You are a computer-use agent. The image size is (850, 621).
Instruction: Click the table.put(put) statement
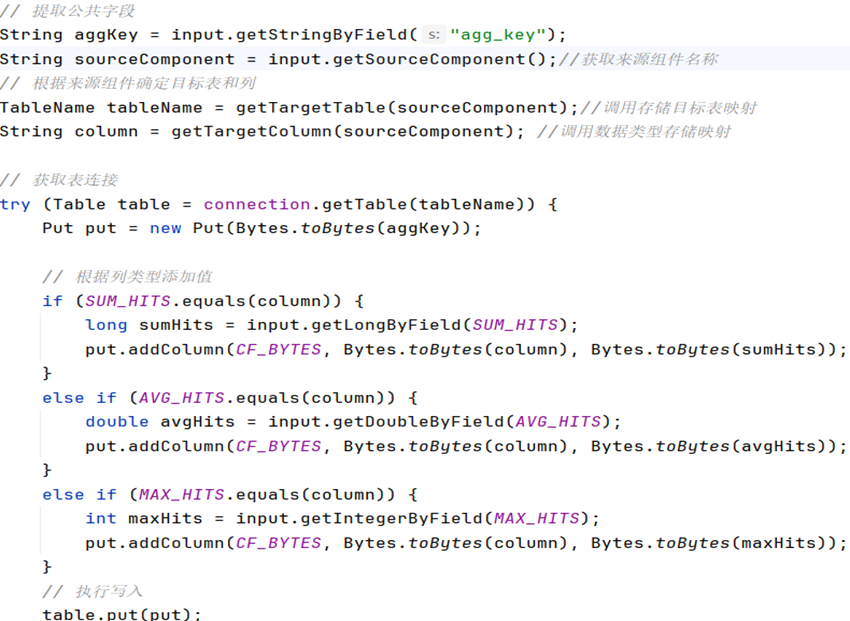pos(122,614)
